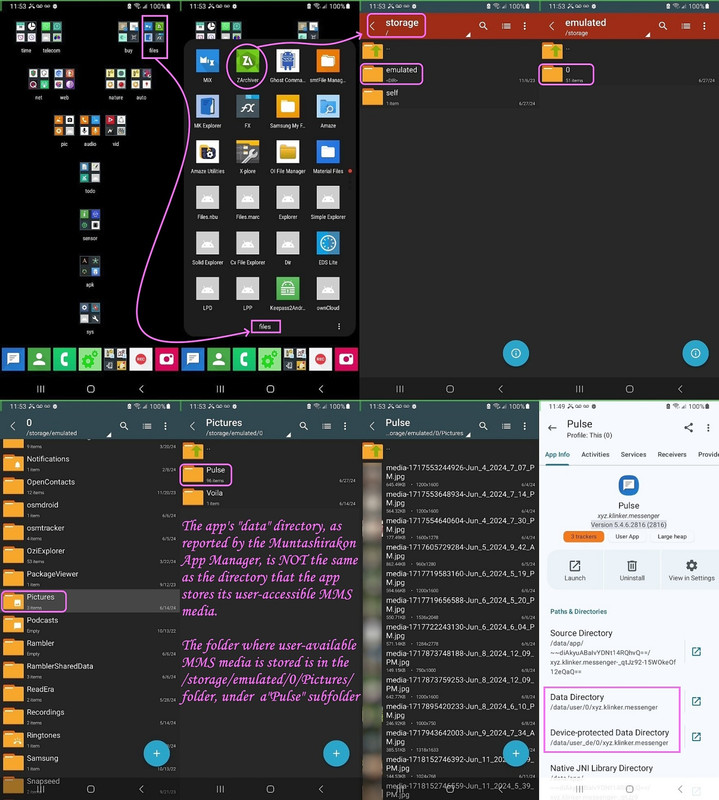Switch to Activities tab

click(x=595, y=454)
